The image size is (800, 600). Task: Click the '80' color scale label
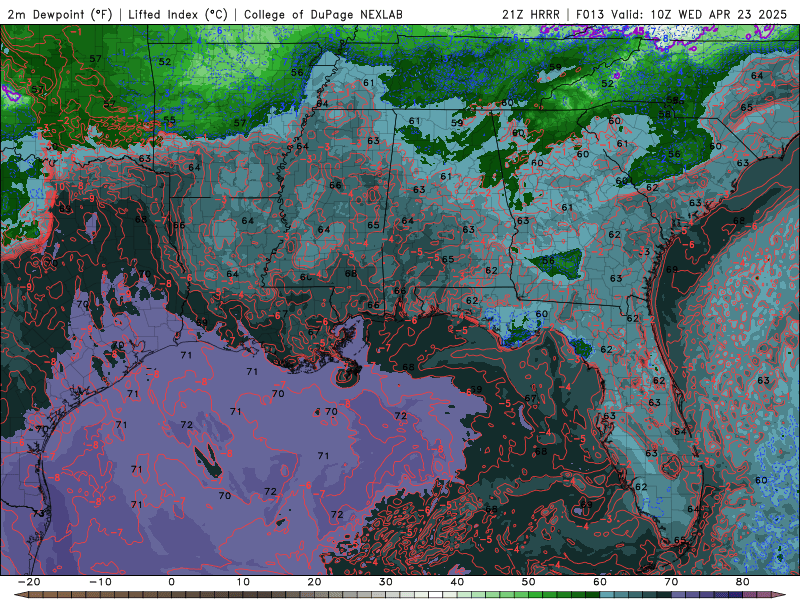(x=743, y=582)
